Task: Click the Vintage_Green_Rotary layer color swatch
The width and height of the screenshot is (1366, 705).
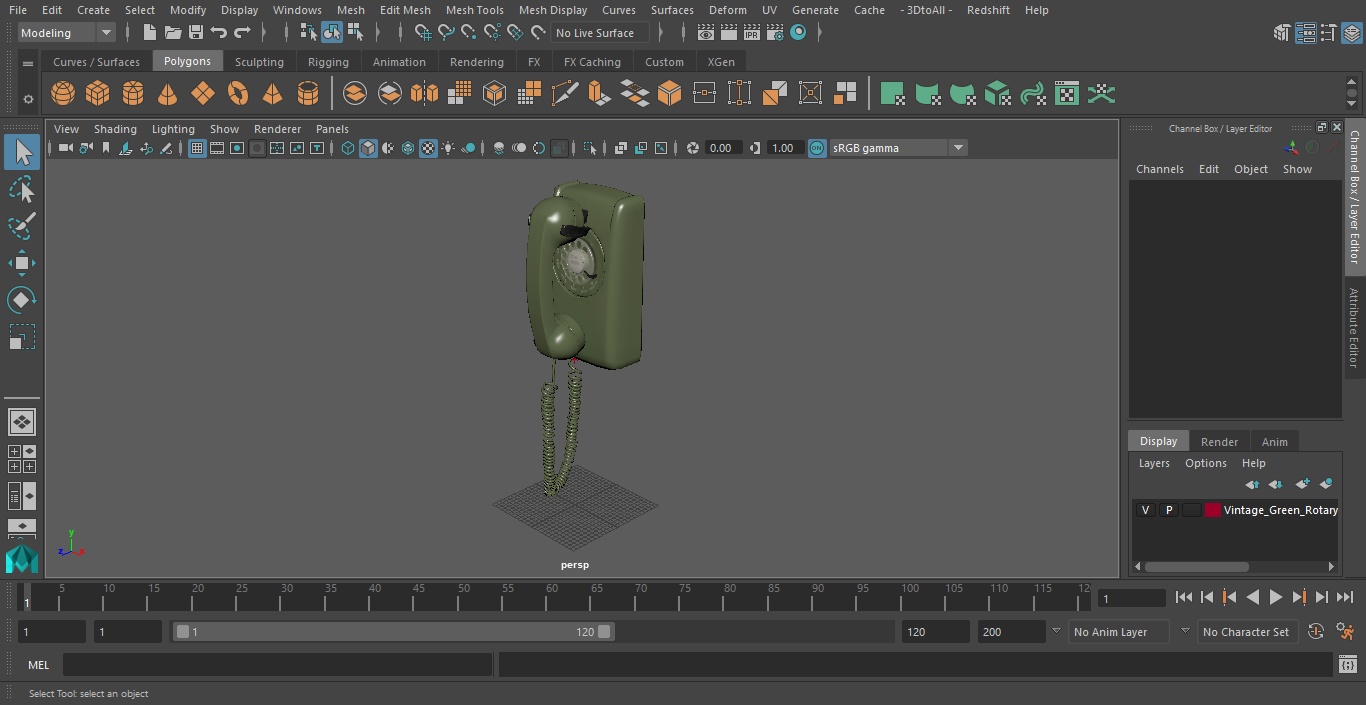Action: tap(1212, 510)
